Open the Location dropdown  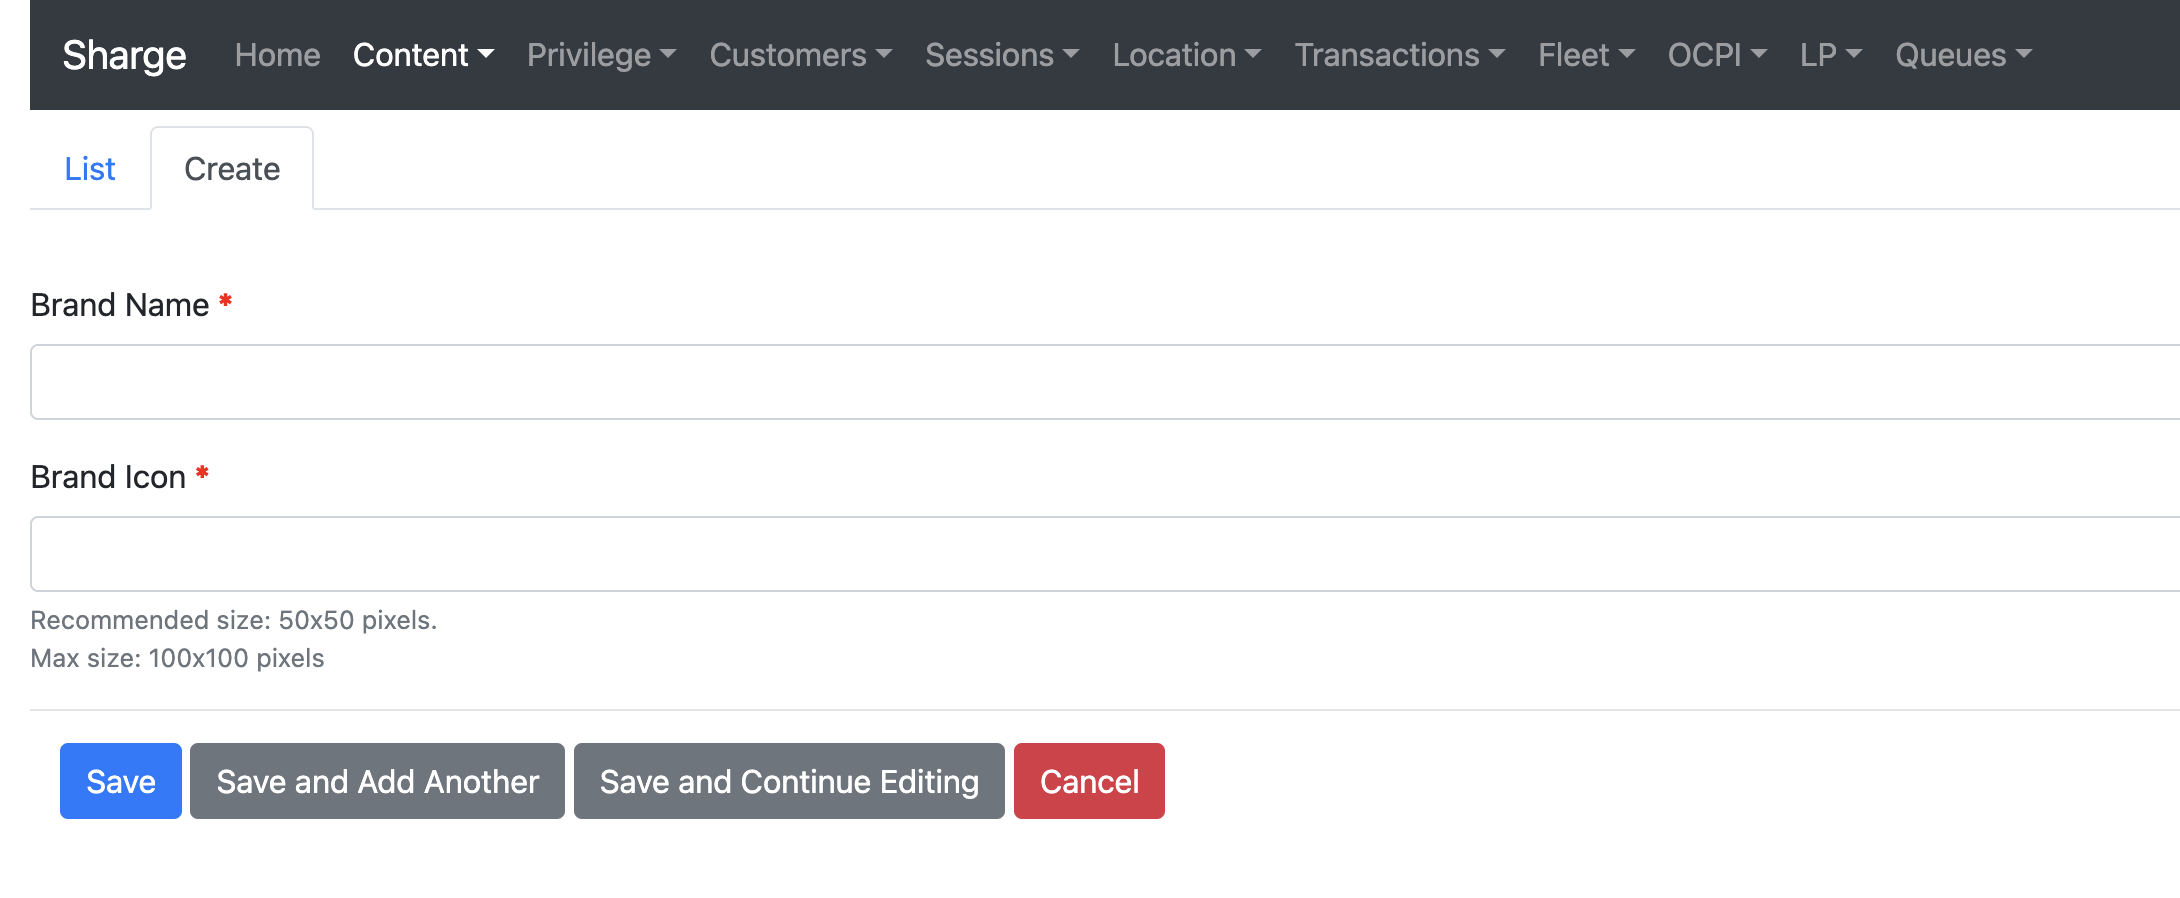click(1187, 55)
